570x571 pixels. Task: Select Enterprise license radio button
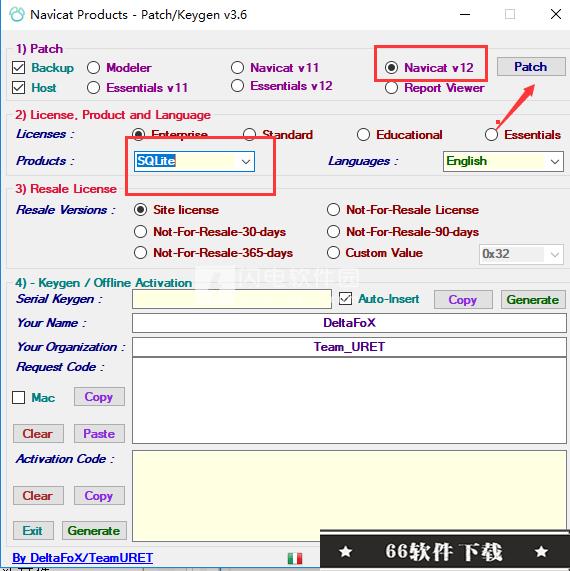[138, 134]
